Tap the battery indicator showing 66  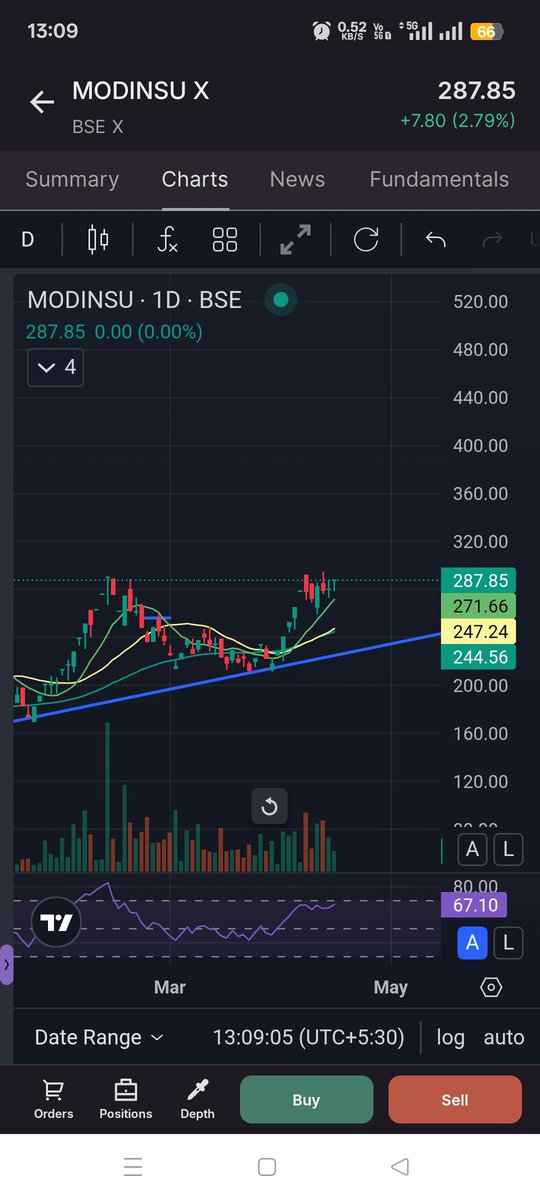click(484, 31)
